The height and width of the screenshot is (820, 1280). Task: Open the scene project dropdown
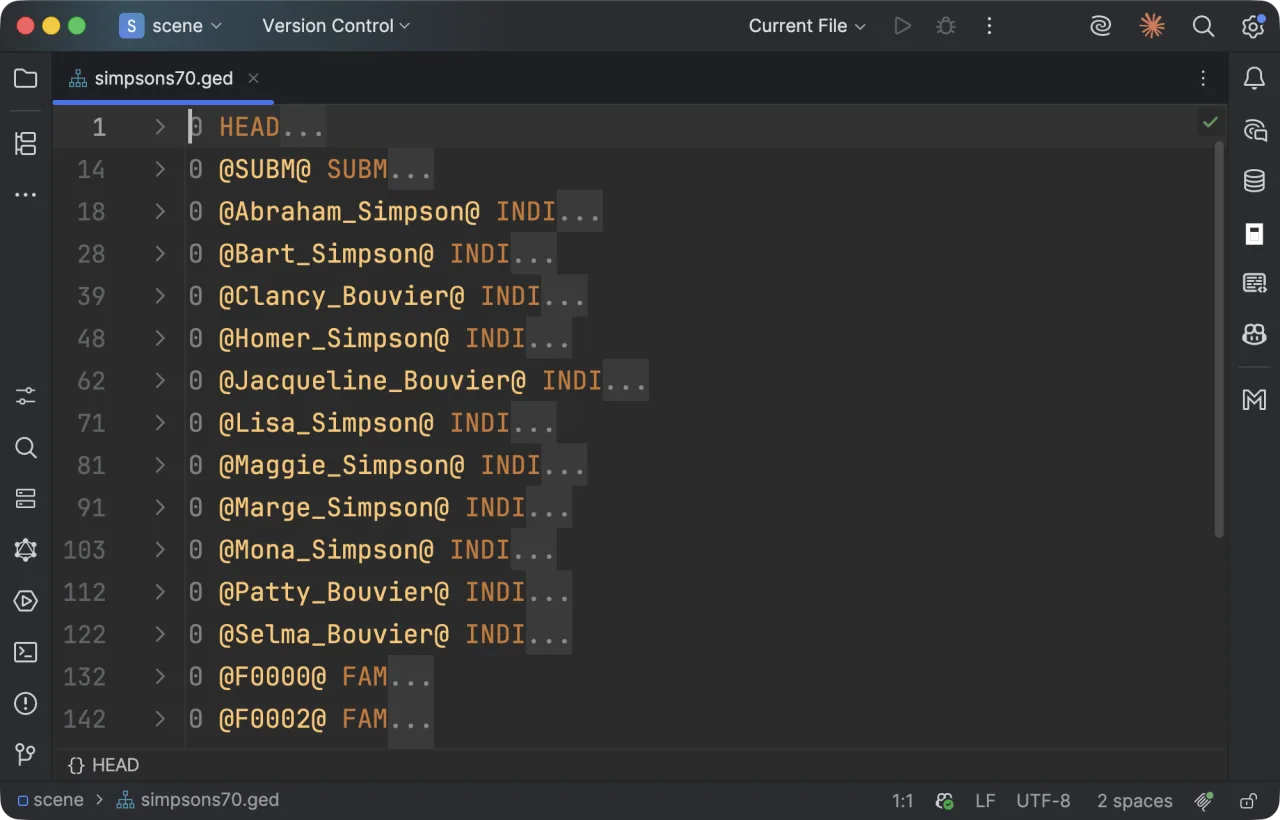pyautogui.click(x=171, y=26)
